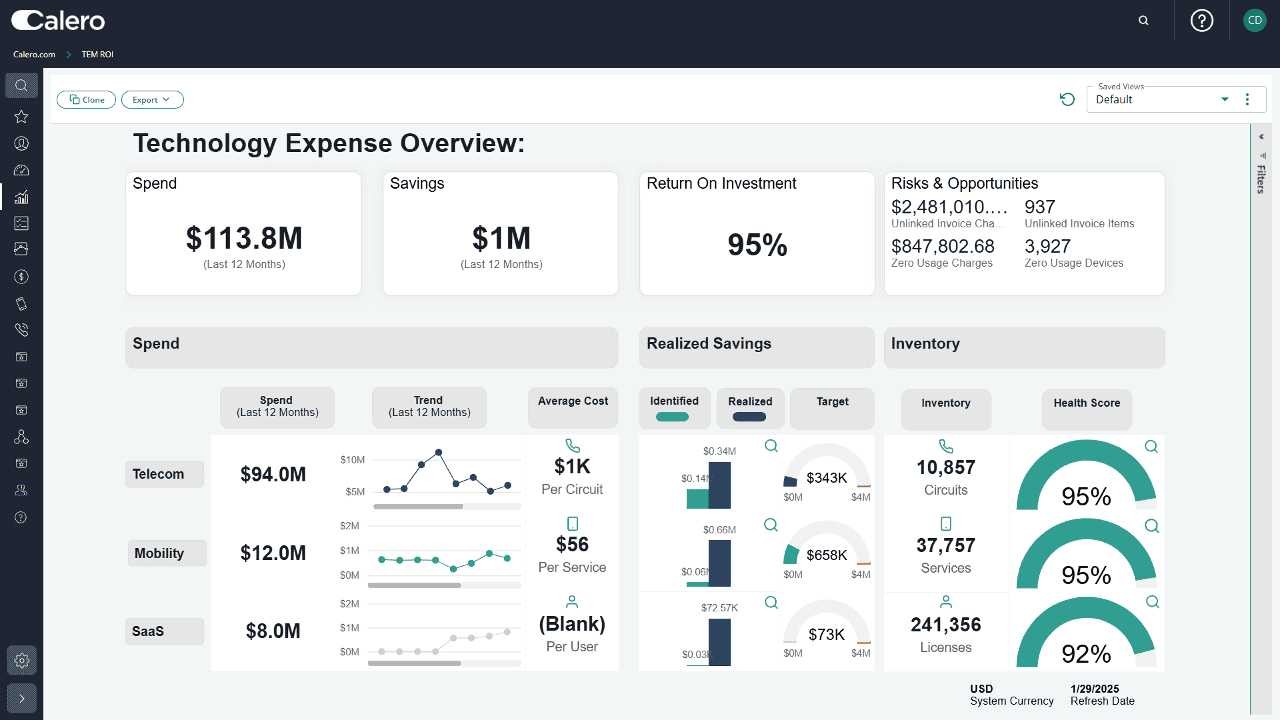Open the Saved Views Default dropdown
Viewport: 1280px width, 720px height.
1163,99
